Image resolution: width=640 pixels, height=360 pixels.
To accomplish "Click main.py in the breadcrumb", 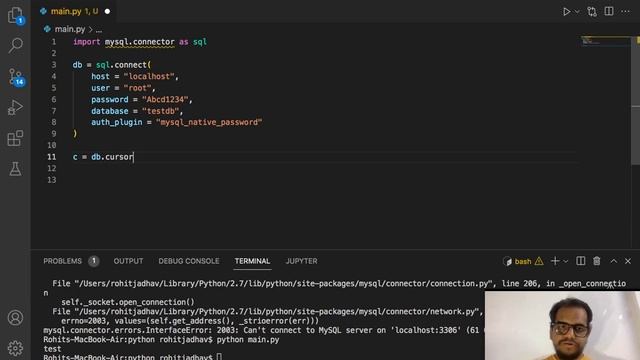I will (70, 29).
